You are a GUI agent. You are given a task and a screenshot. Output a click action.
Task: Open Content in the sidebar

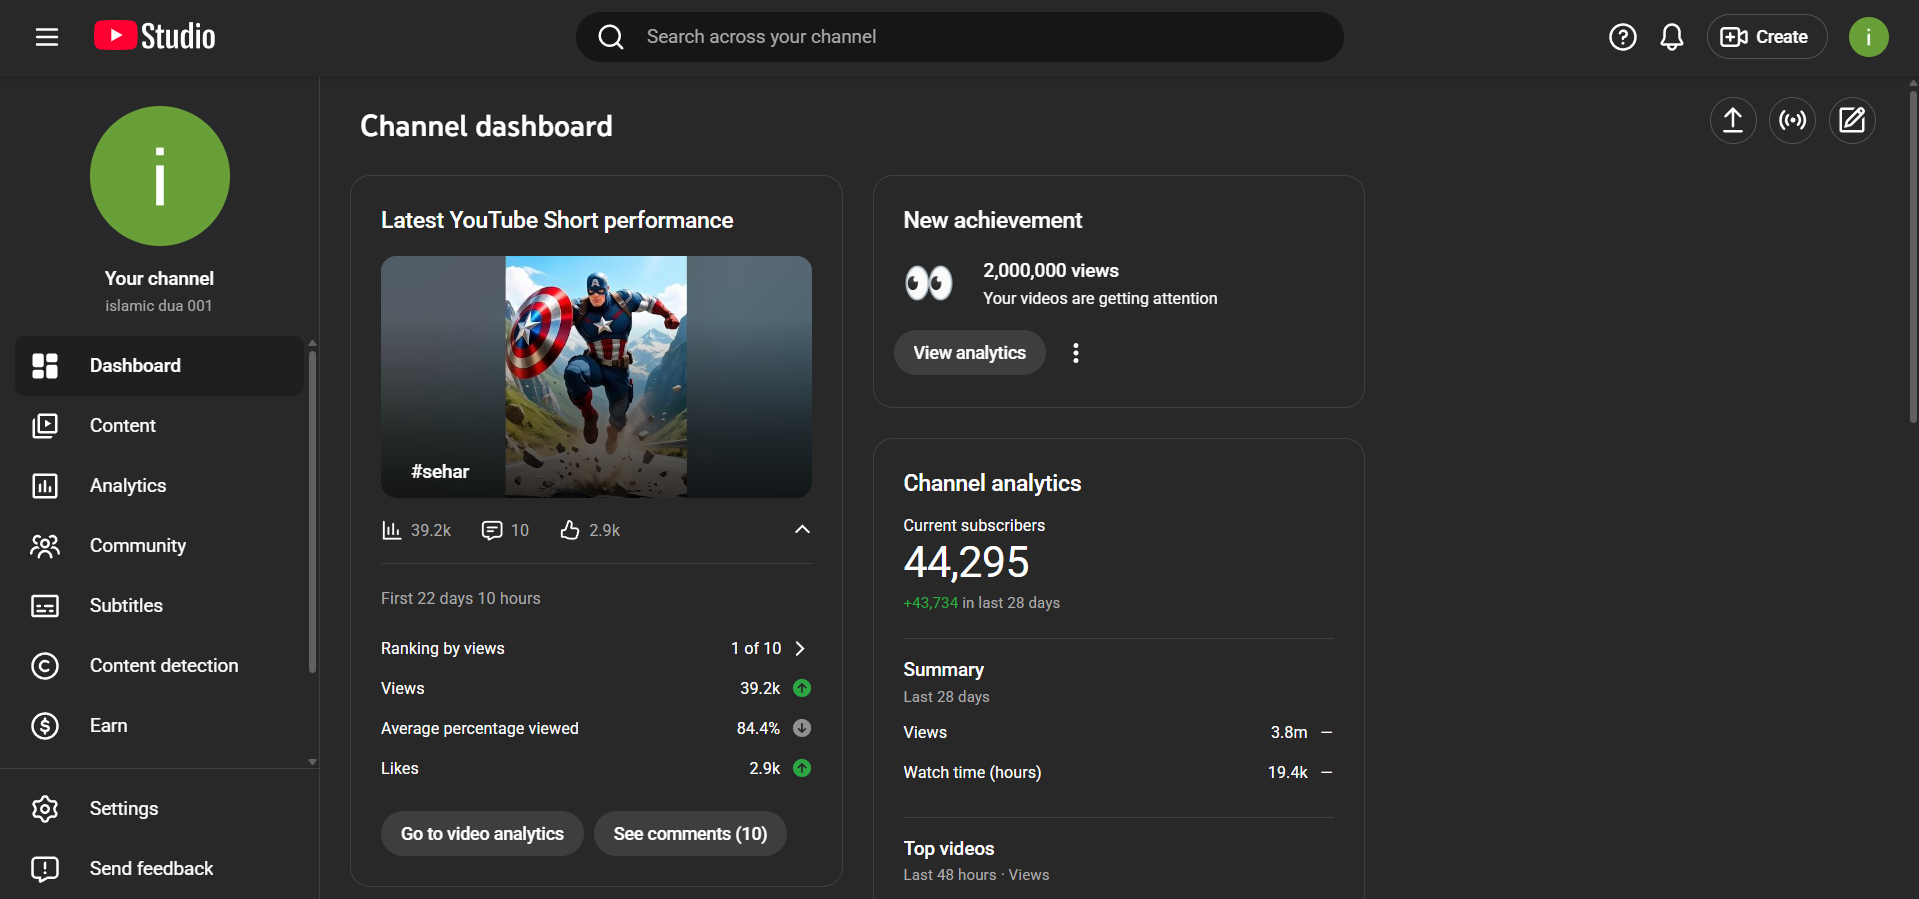point(123,426)
